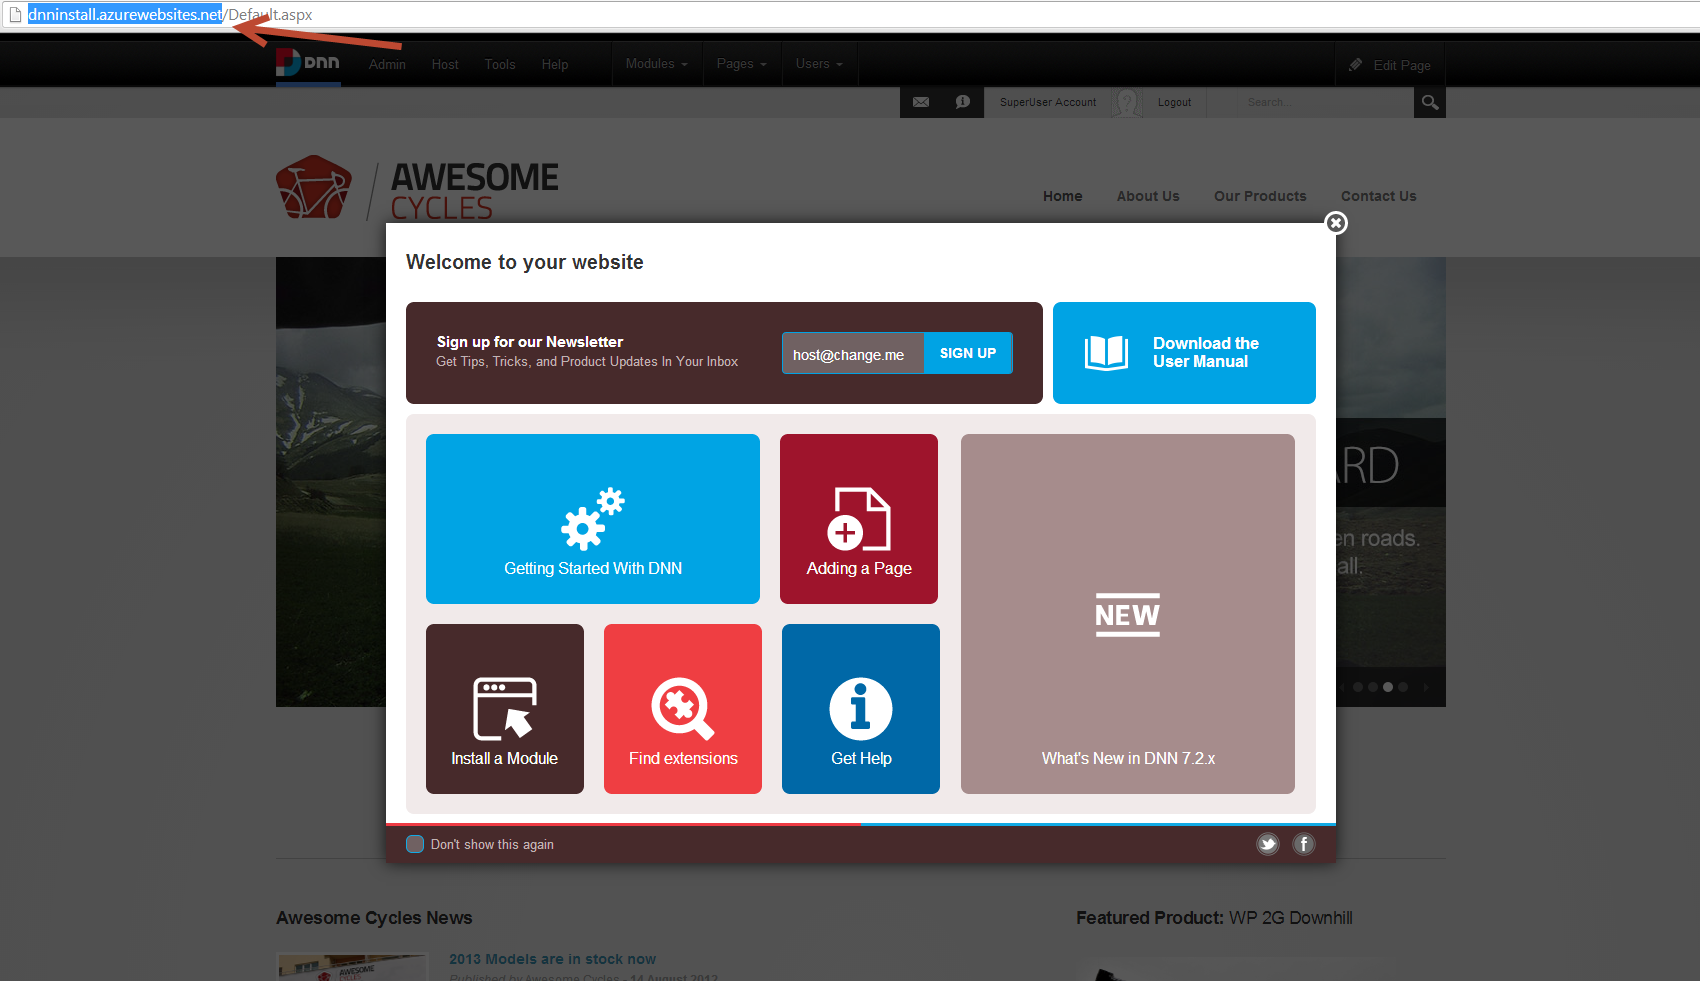
Task: Open the notifications bubble icon
Action: pyautogui.click(x=962, y=102)
